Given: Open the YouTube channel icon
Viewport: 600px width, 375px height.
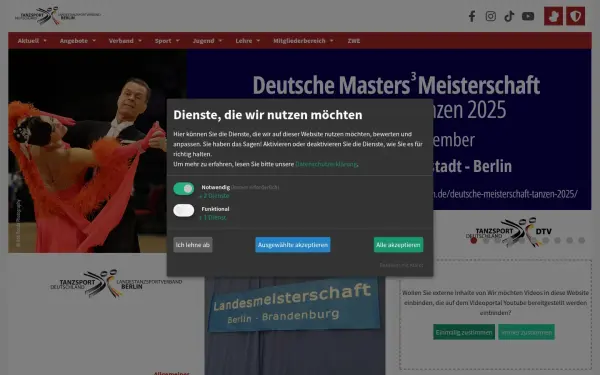Looking at the screenshot, I should pos(528,16).
